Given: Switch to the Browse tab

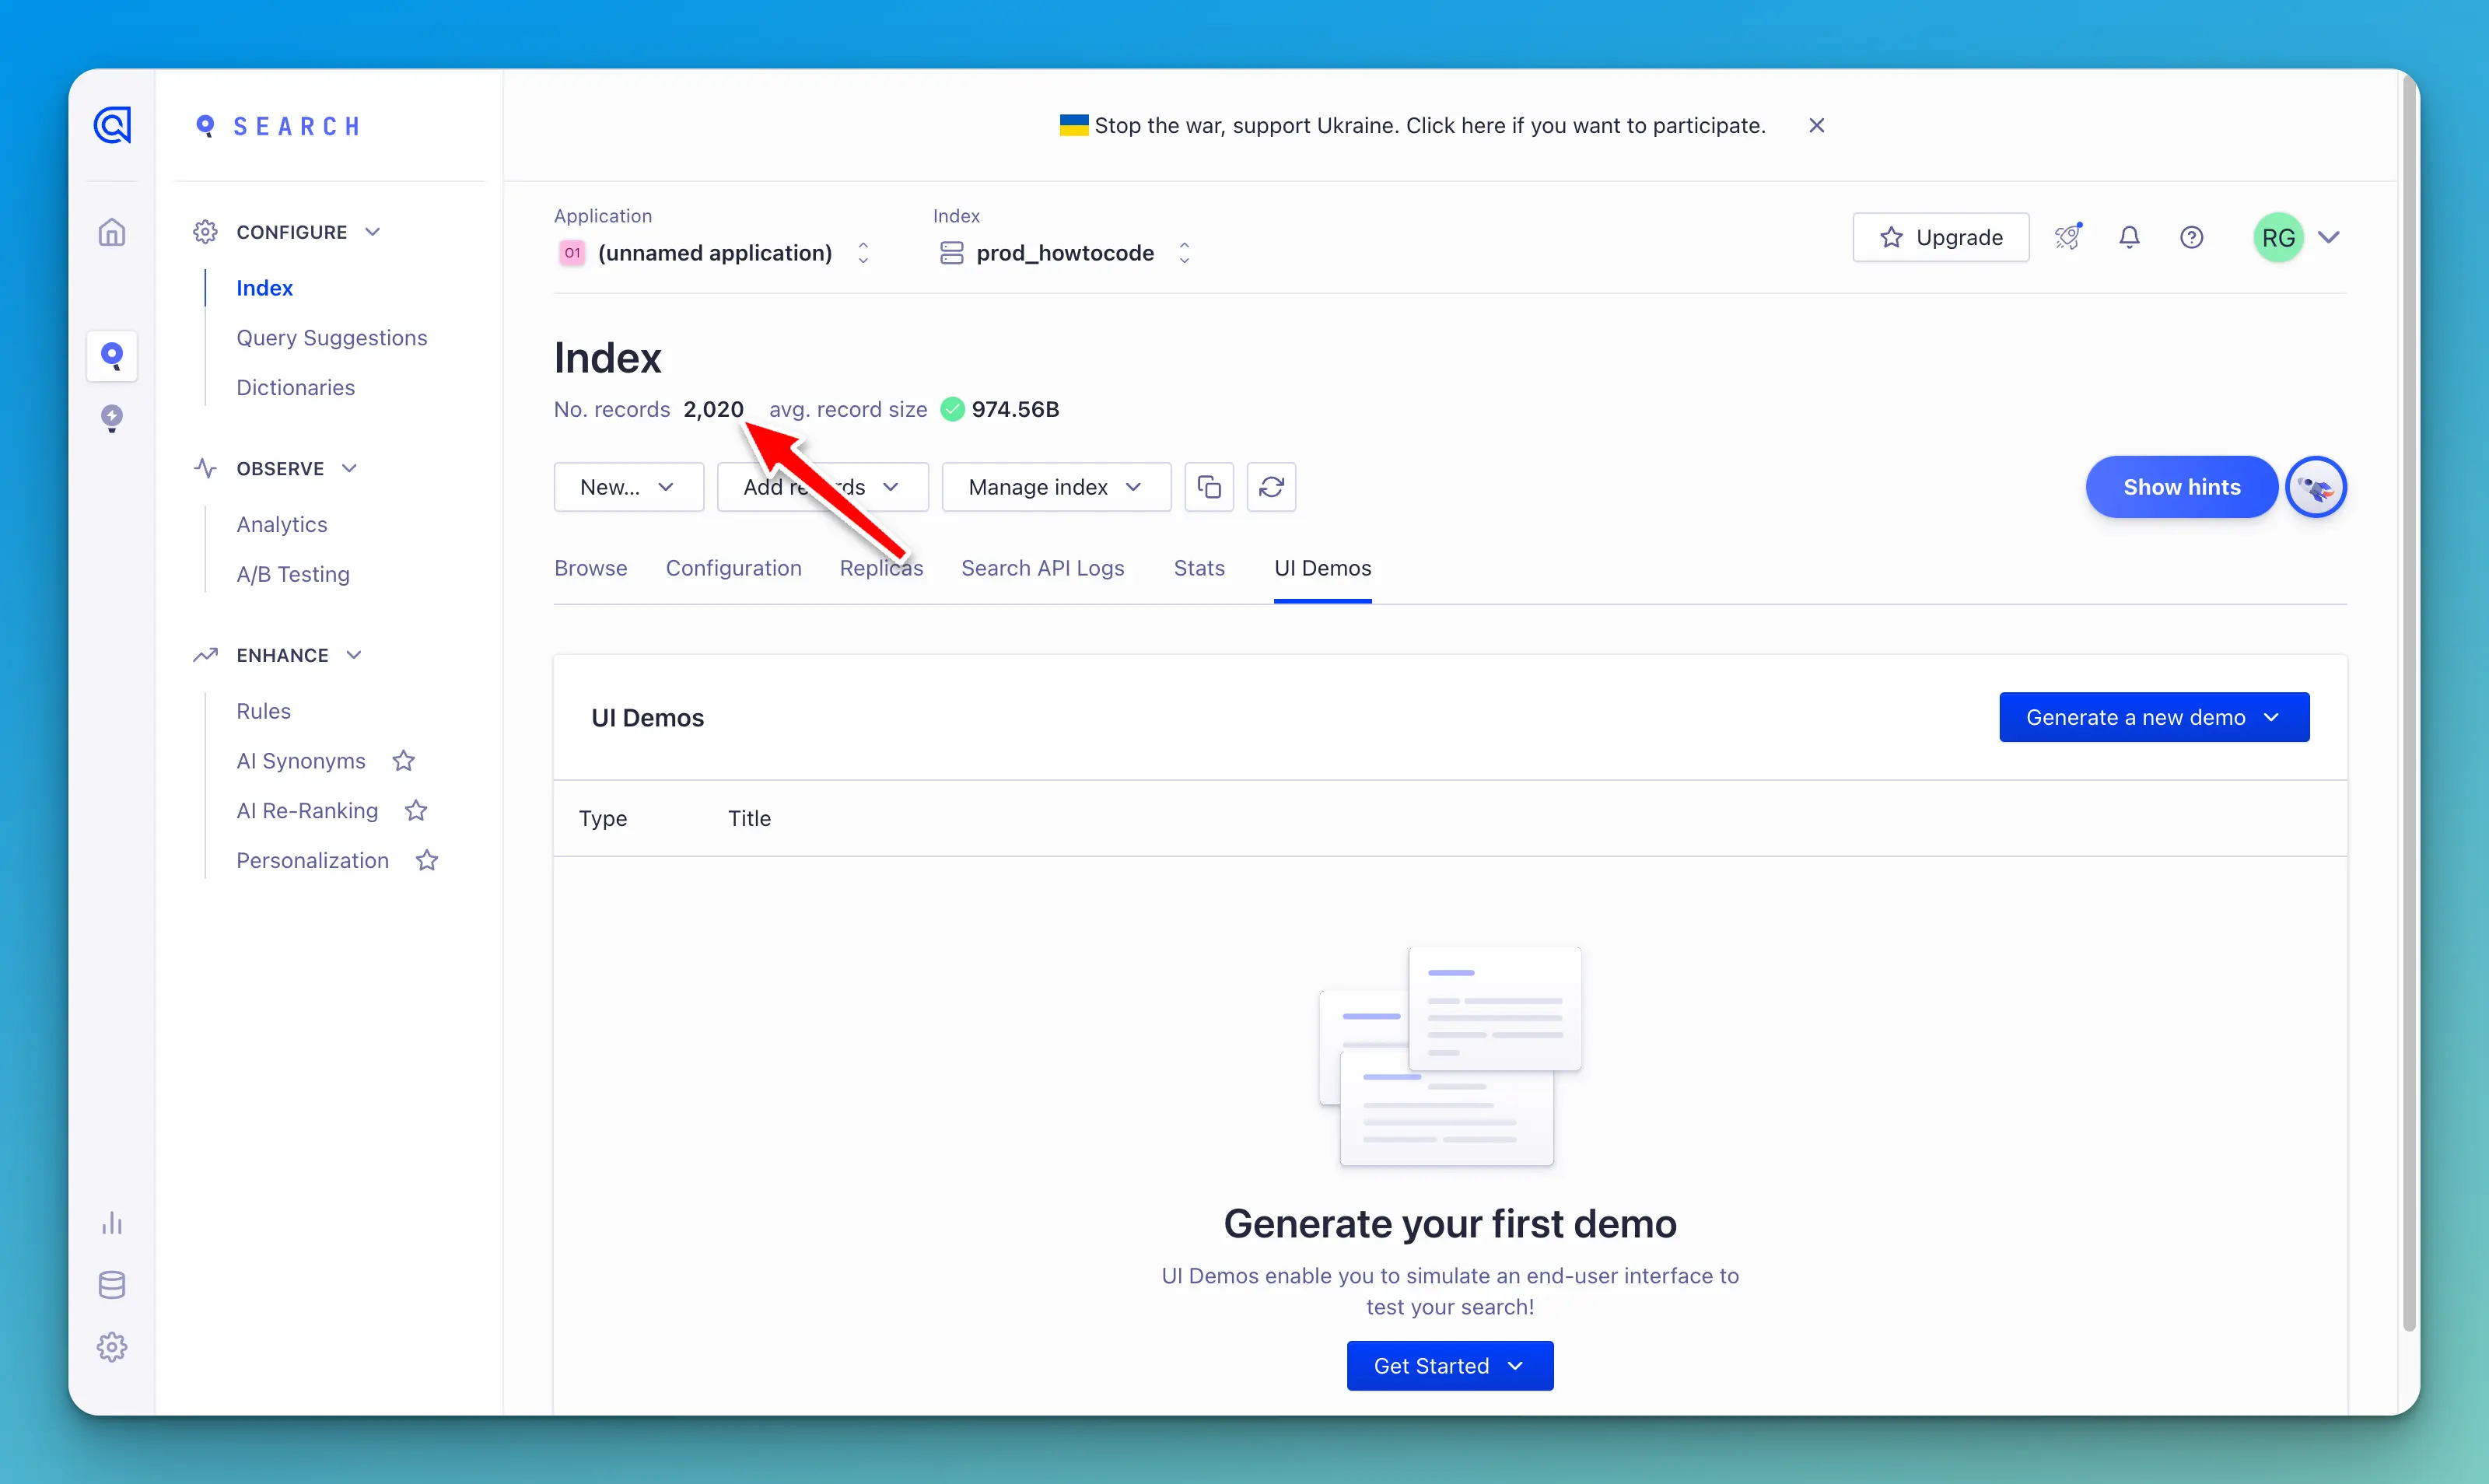Looking at the screenshot, I should tap(590, 567).
